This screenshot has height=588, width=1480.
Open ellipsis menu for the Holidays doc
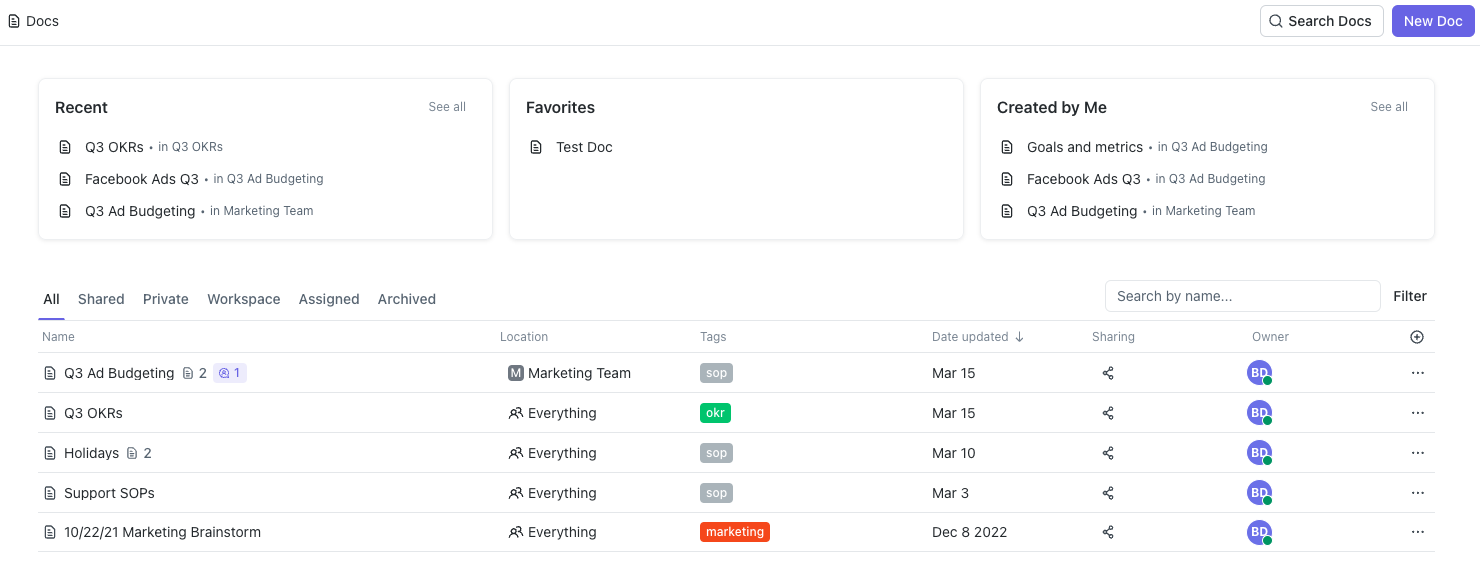(1417, 452)
